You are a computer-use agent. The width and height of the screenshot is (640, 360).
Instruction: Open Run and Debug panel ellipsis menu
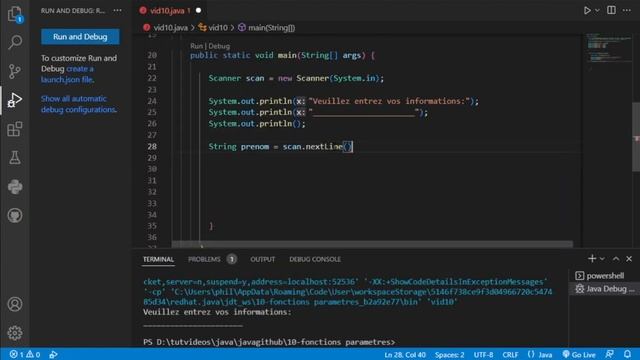(118, 11)
